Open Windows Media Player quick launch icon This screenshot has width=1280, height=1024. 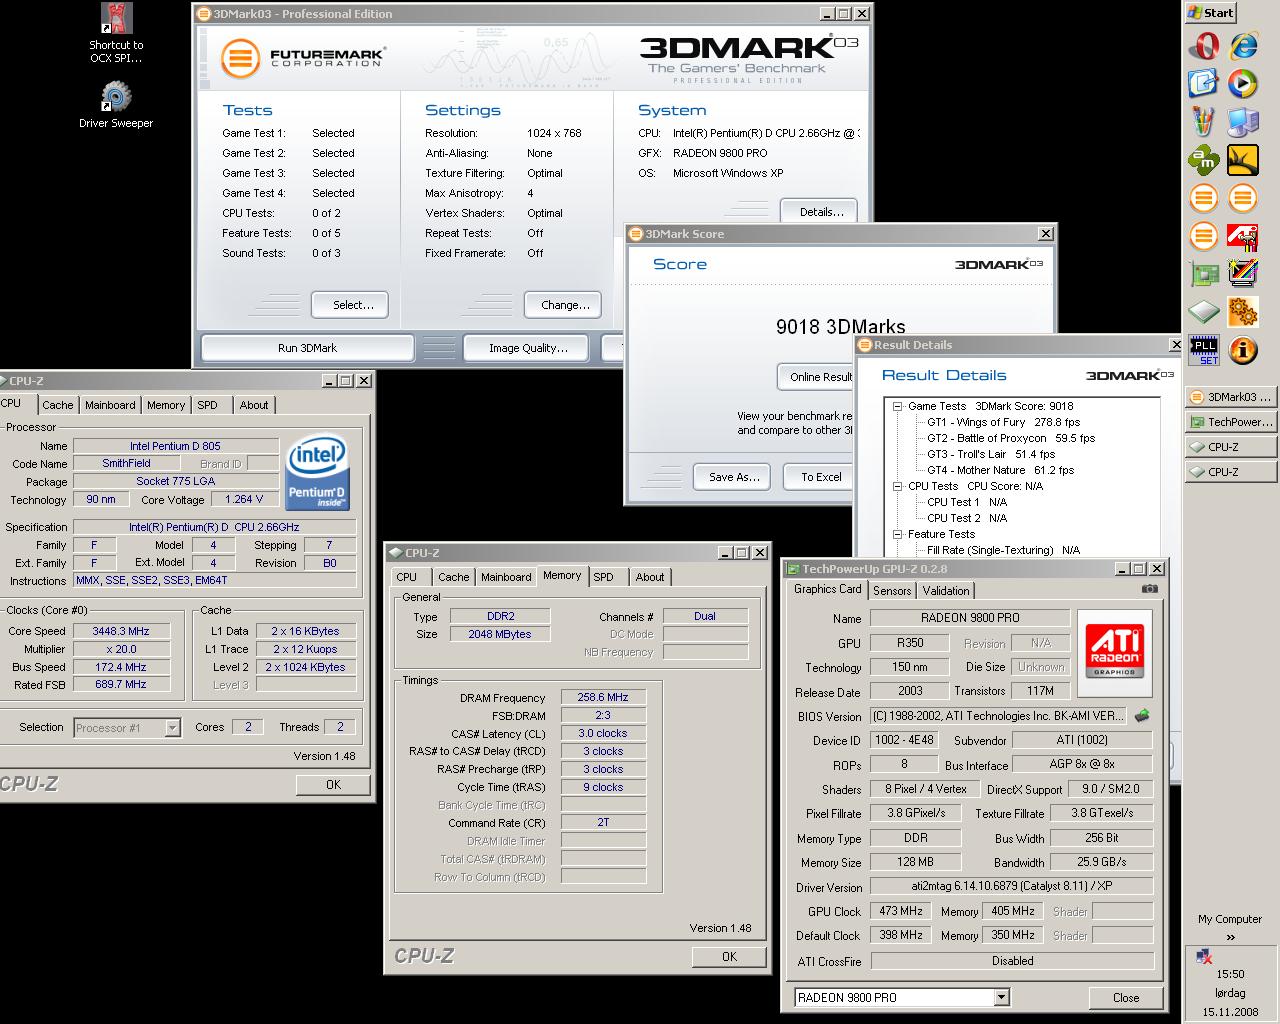pos(1243,84)
